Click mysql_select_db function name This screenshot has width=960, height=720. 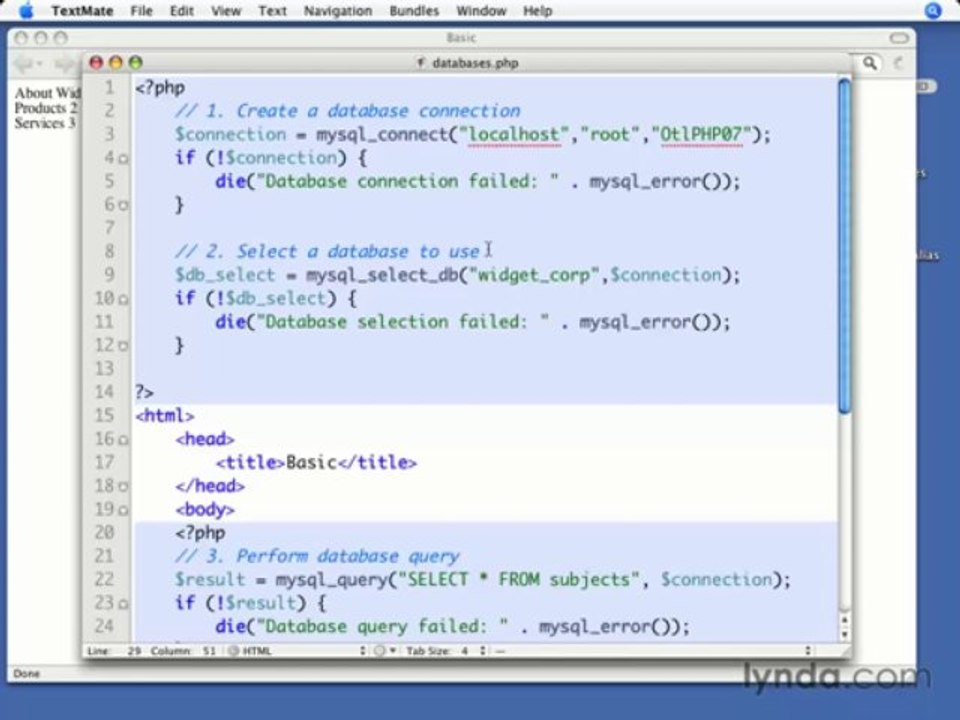(x=381, y=275)
